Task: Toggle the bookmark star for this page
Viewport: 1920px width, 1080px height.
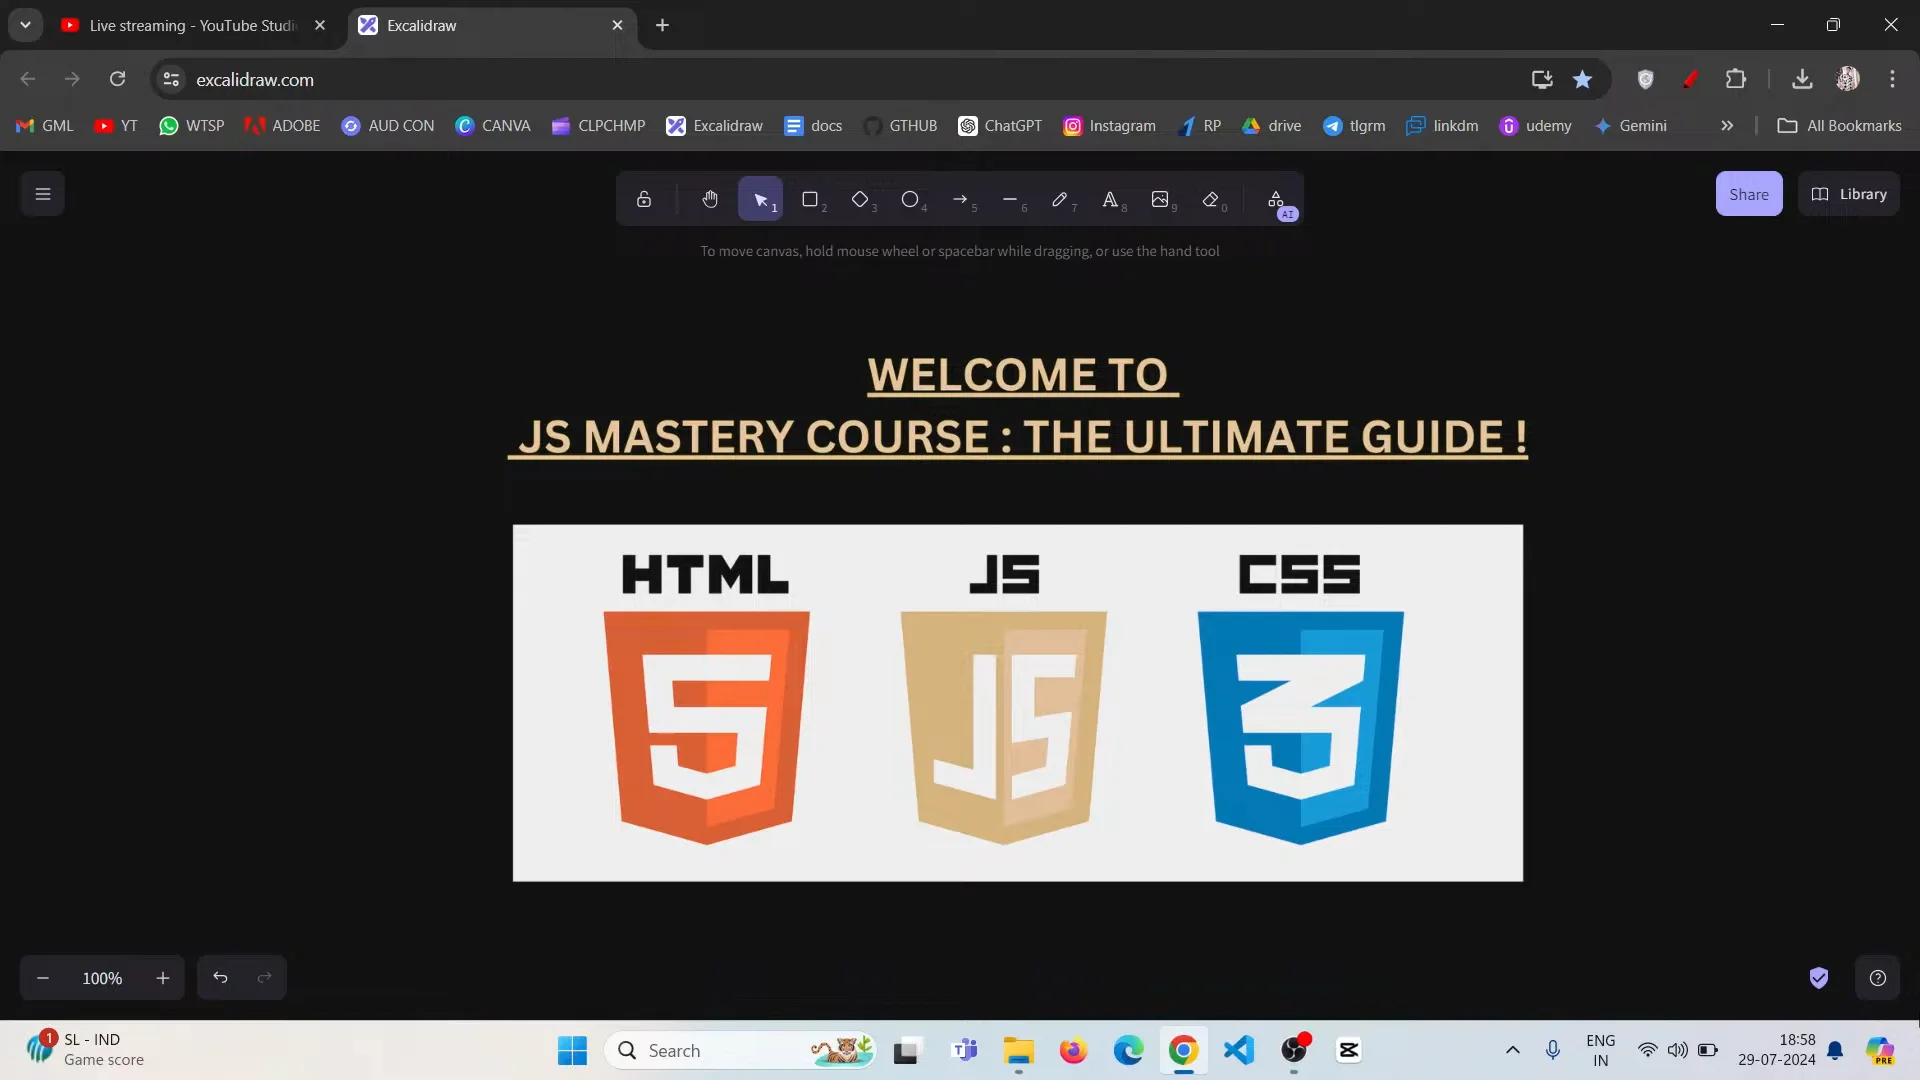Action: pos(1582,79)
